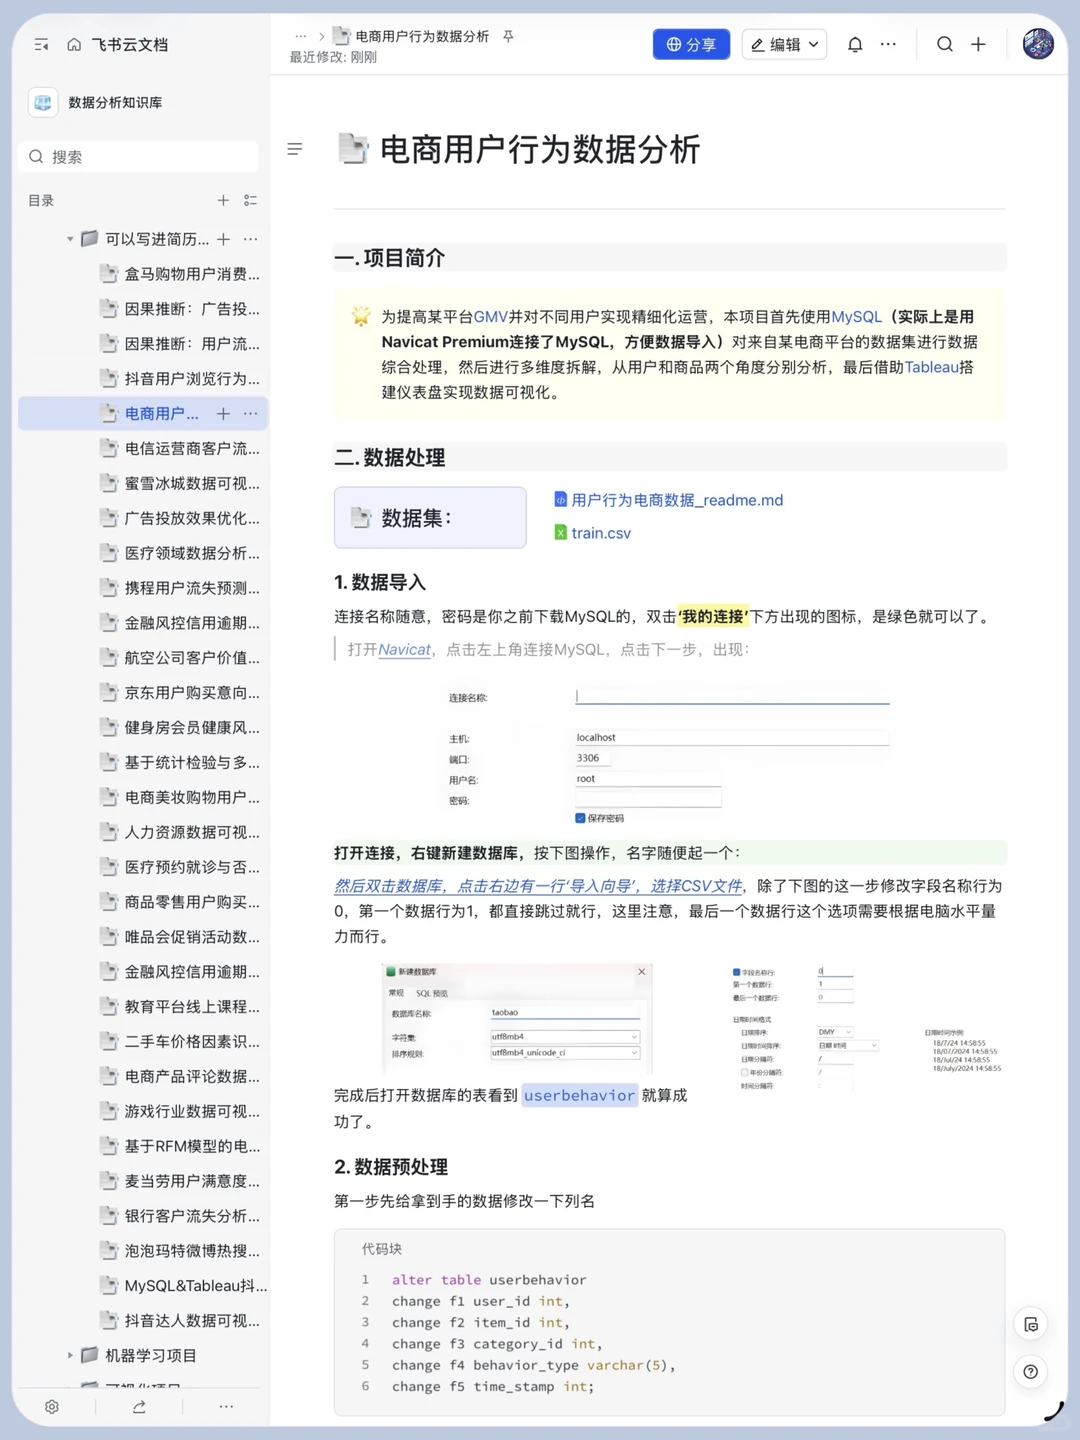This screenshot has width=1080, height=1440.
Task: Click in the 搜索 box
Action: click(138, 157)
